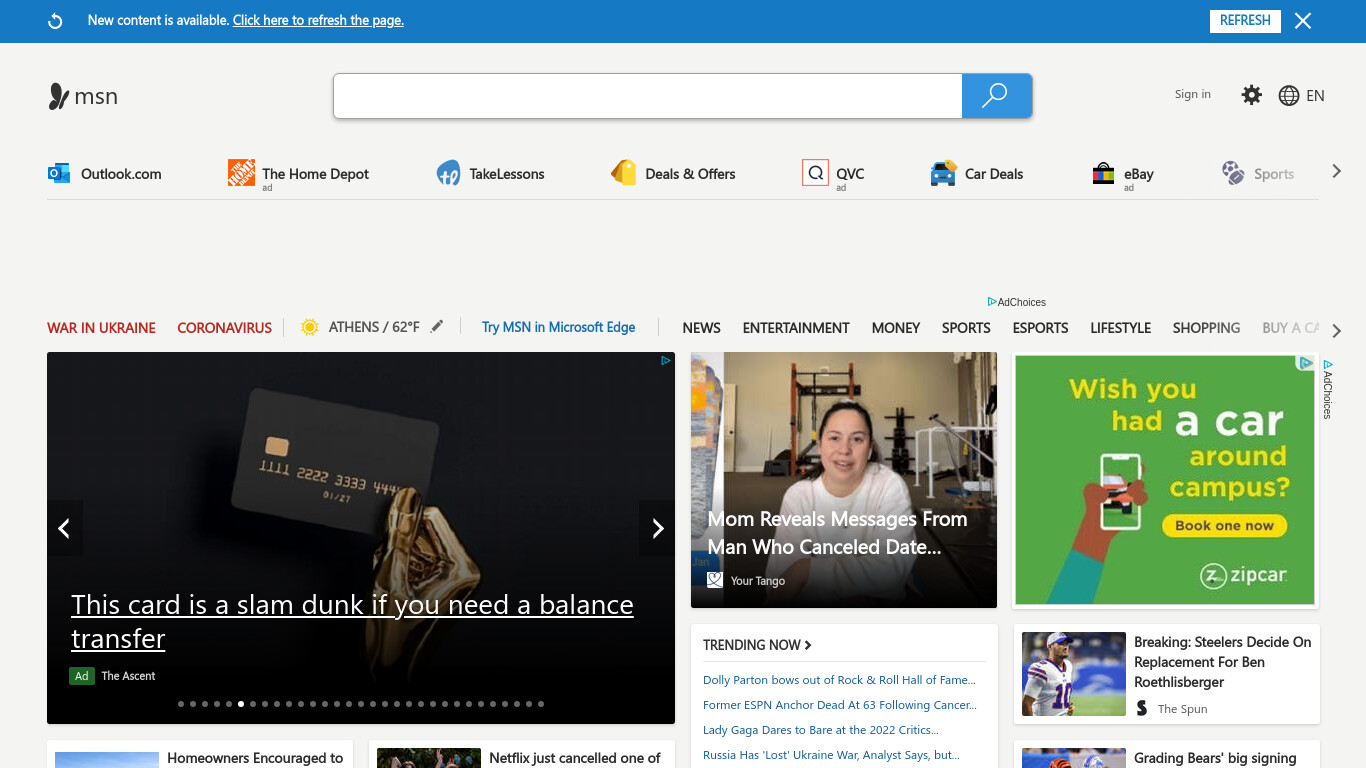Click the Deals & Offers tag icon
The width and height of the screenshot is (1366, 768).
(624, 173)
